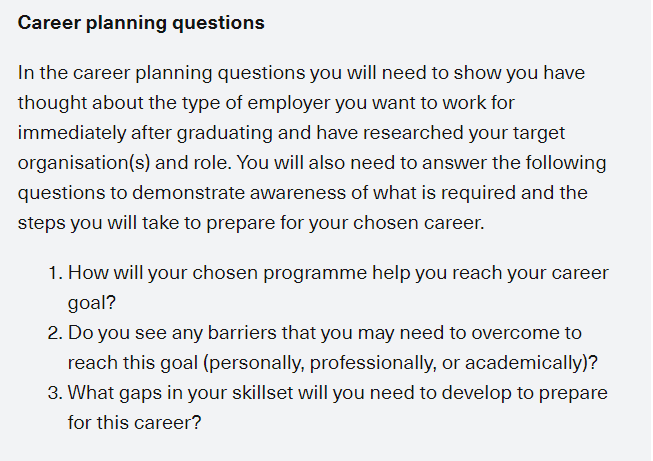Click the text "for this career?"
653x461 pixels.
point(135,423)
